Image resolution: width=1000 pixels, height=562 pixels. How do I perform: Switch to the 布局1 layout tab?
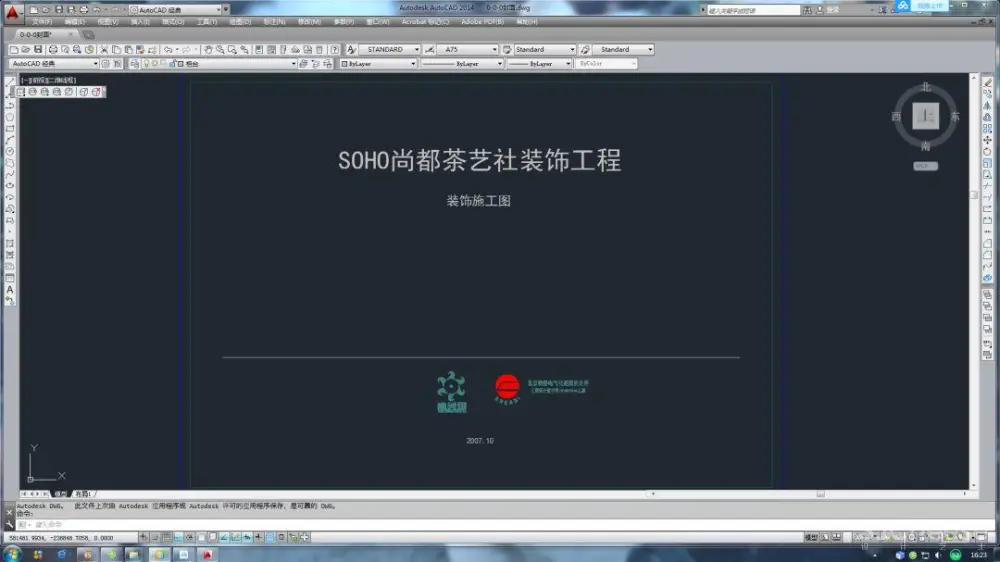(x=82, y=494)
